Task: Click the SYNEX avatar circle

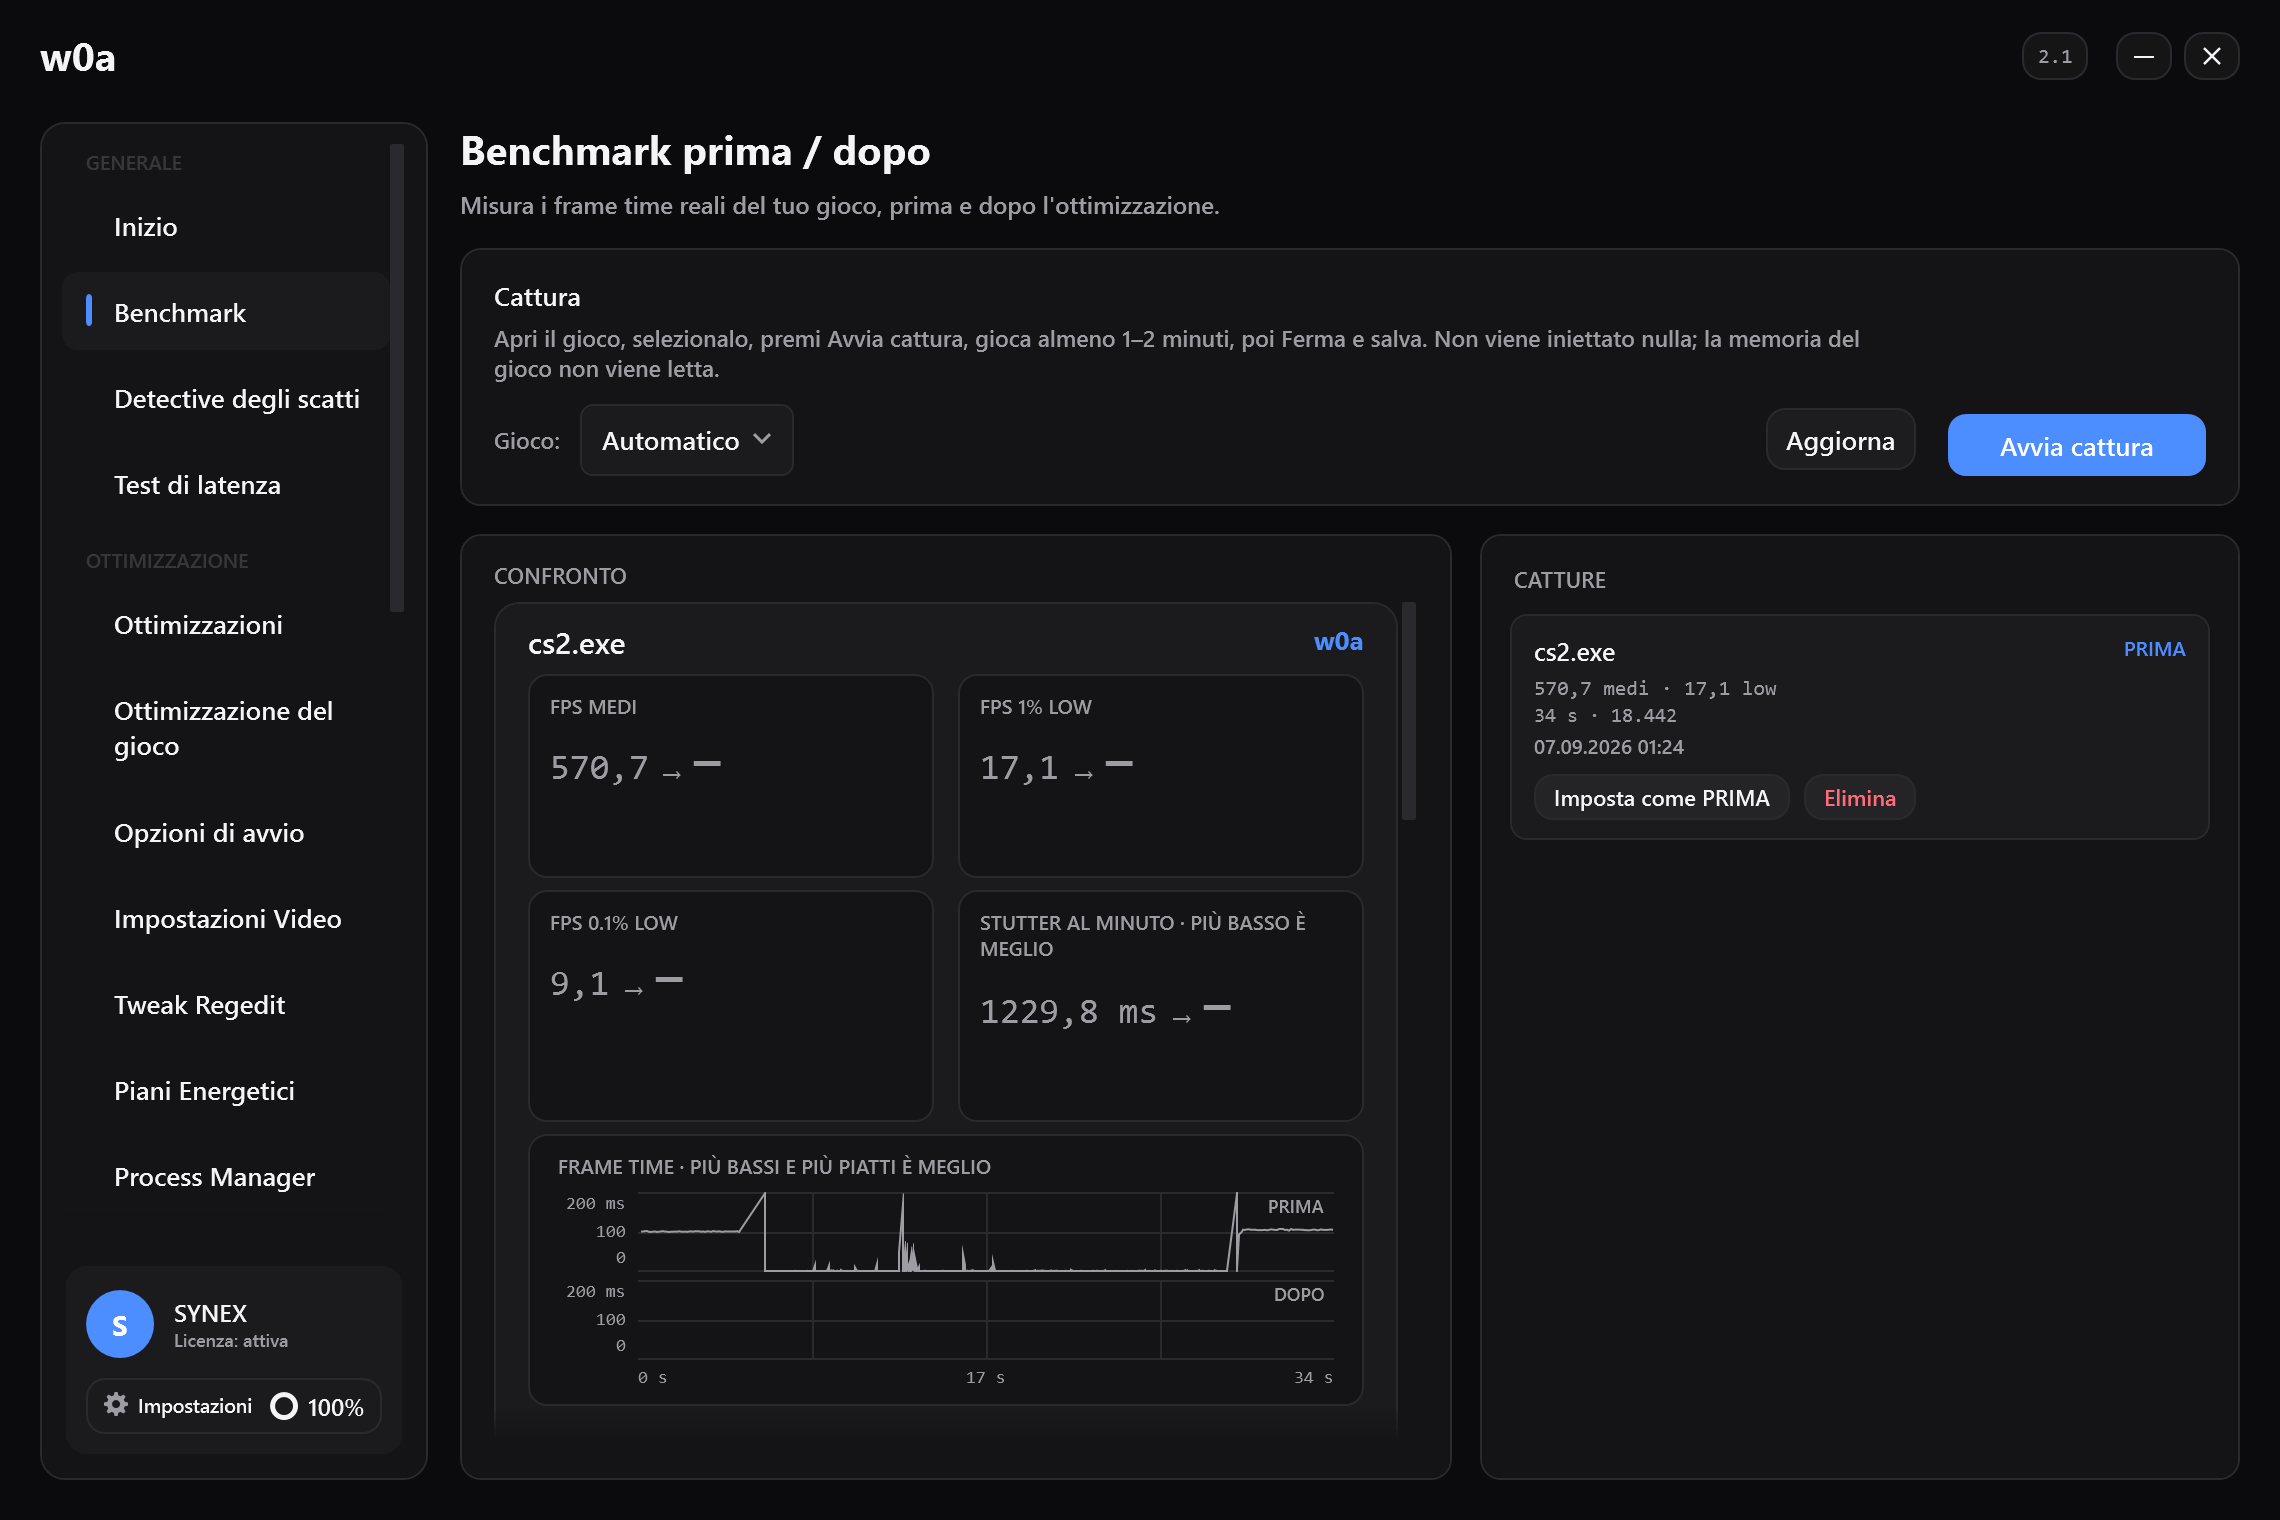Action: (120, 1324)
